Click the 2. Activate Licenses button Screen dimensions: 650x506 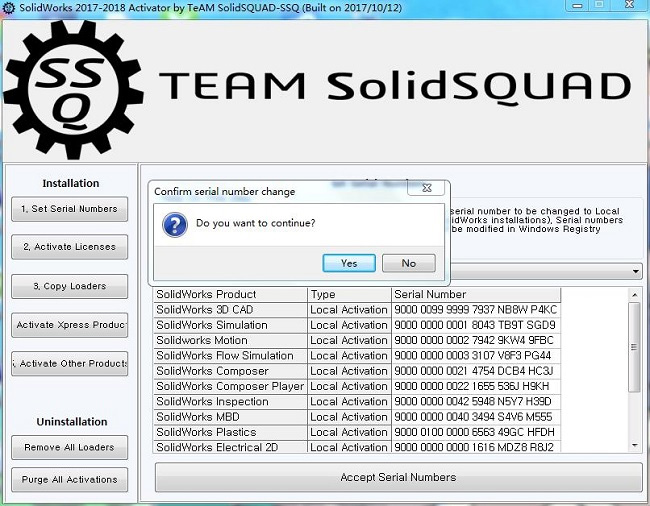point(70,247)
